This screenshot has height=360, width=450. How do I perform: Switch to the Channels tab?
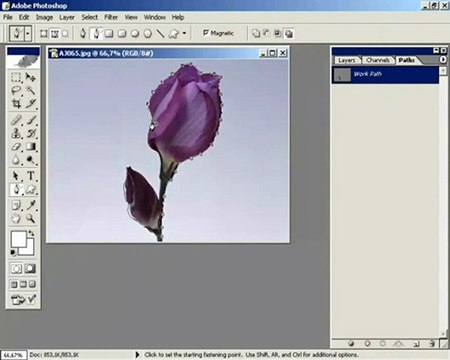click(x=378, y=60)
